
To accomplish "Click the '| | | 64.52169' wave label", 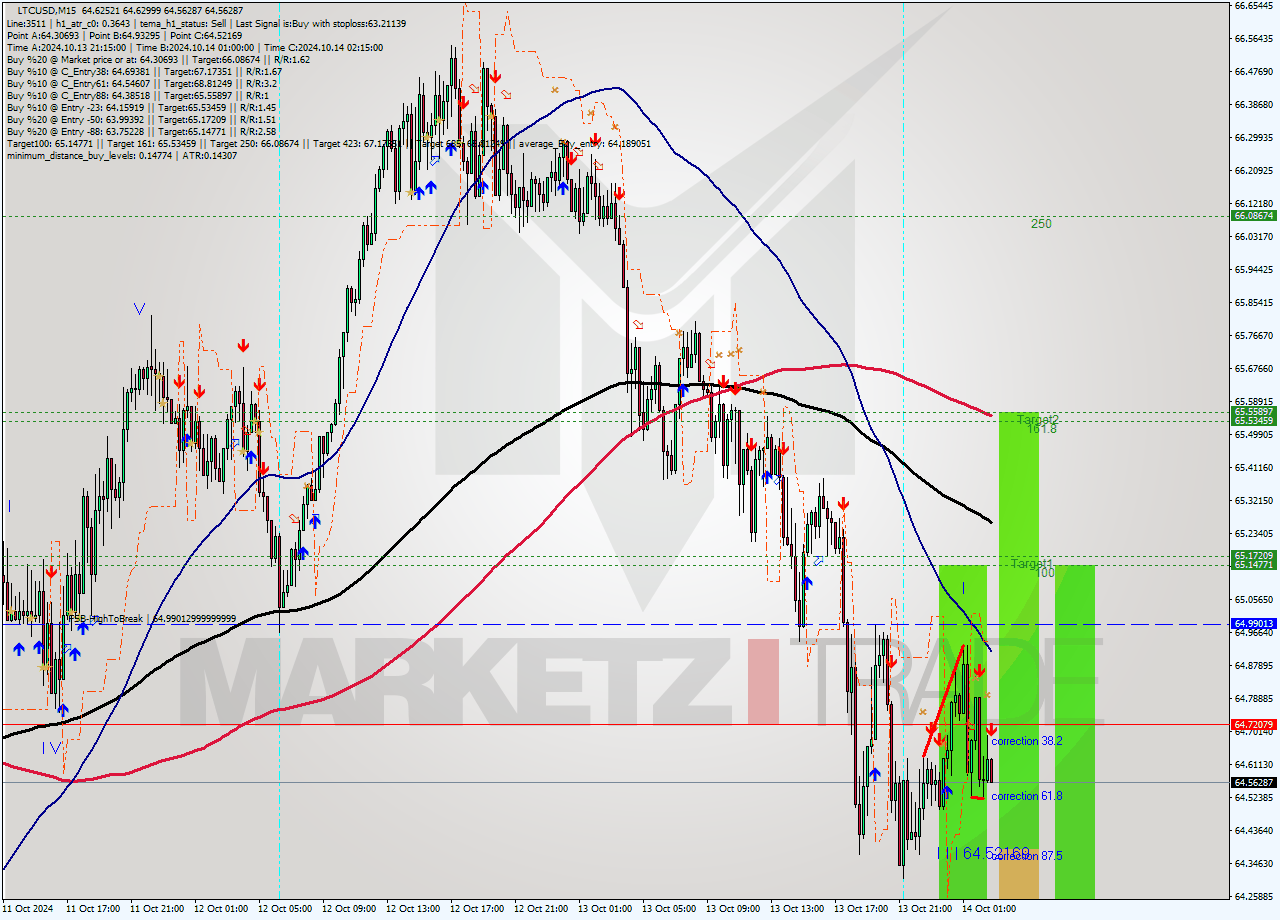I will pyautogui.click(x=983, y=853).
